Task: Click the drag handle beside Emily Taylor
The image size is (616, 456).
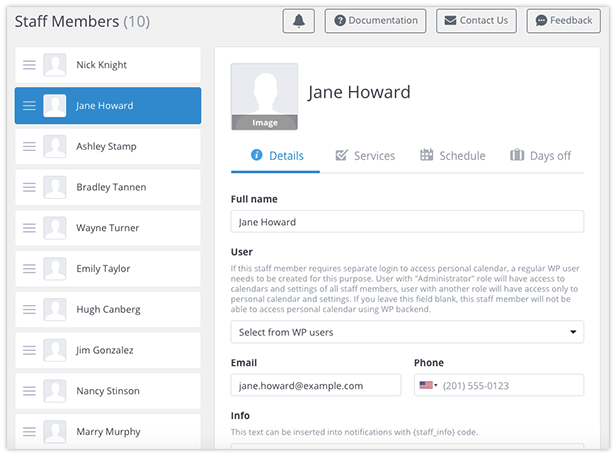Action: (x=29, y=269)
